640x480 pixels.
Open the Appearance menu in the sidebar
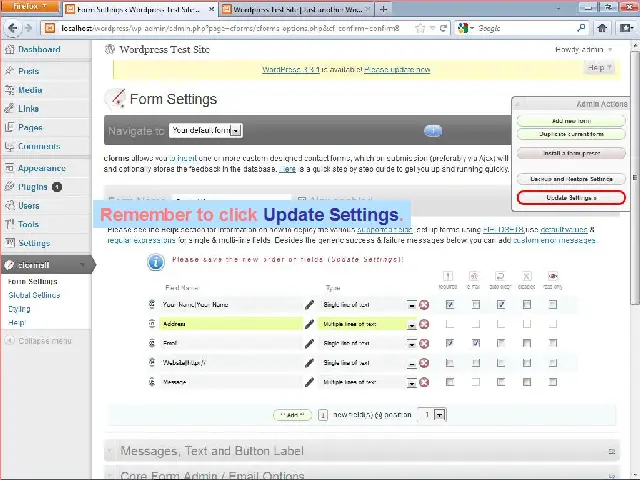[x=42, y=168]
